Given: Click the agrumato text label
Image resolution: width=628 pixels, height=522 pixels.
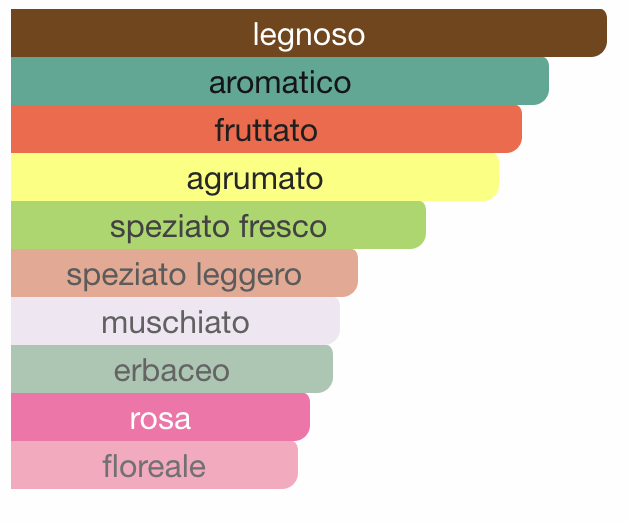Looking at the screenshot, I should [x=255, y=180].
